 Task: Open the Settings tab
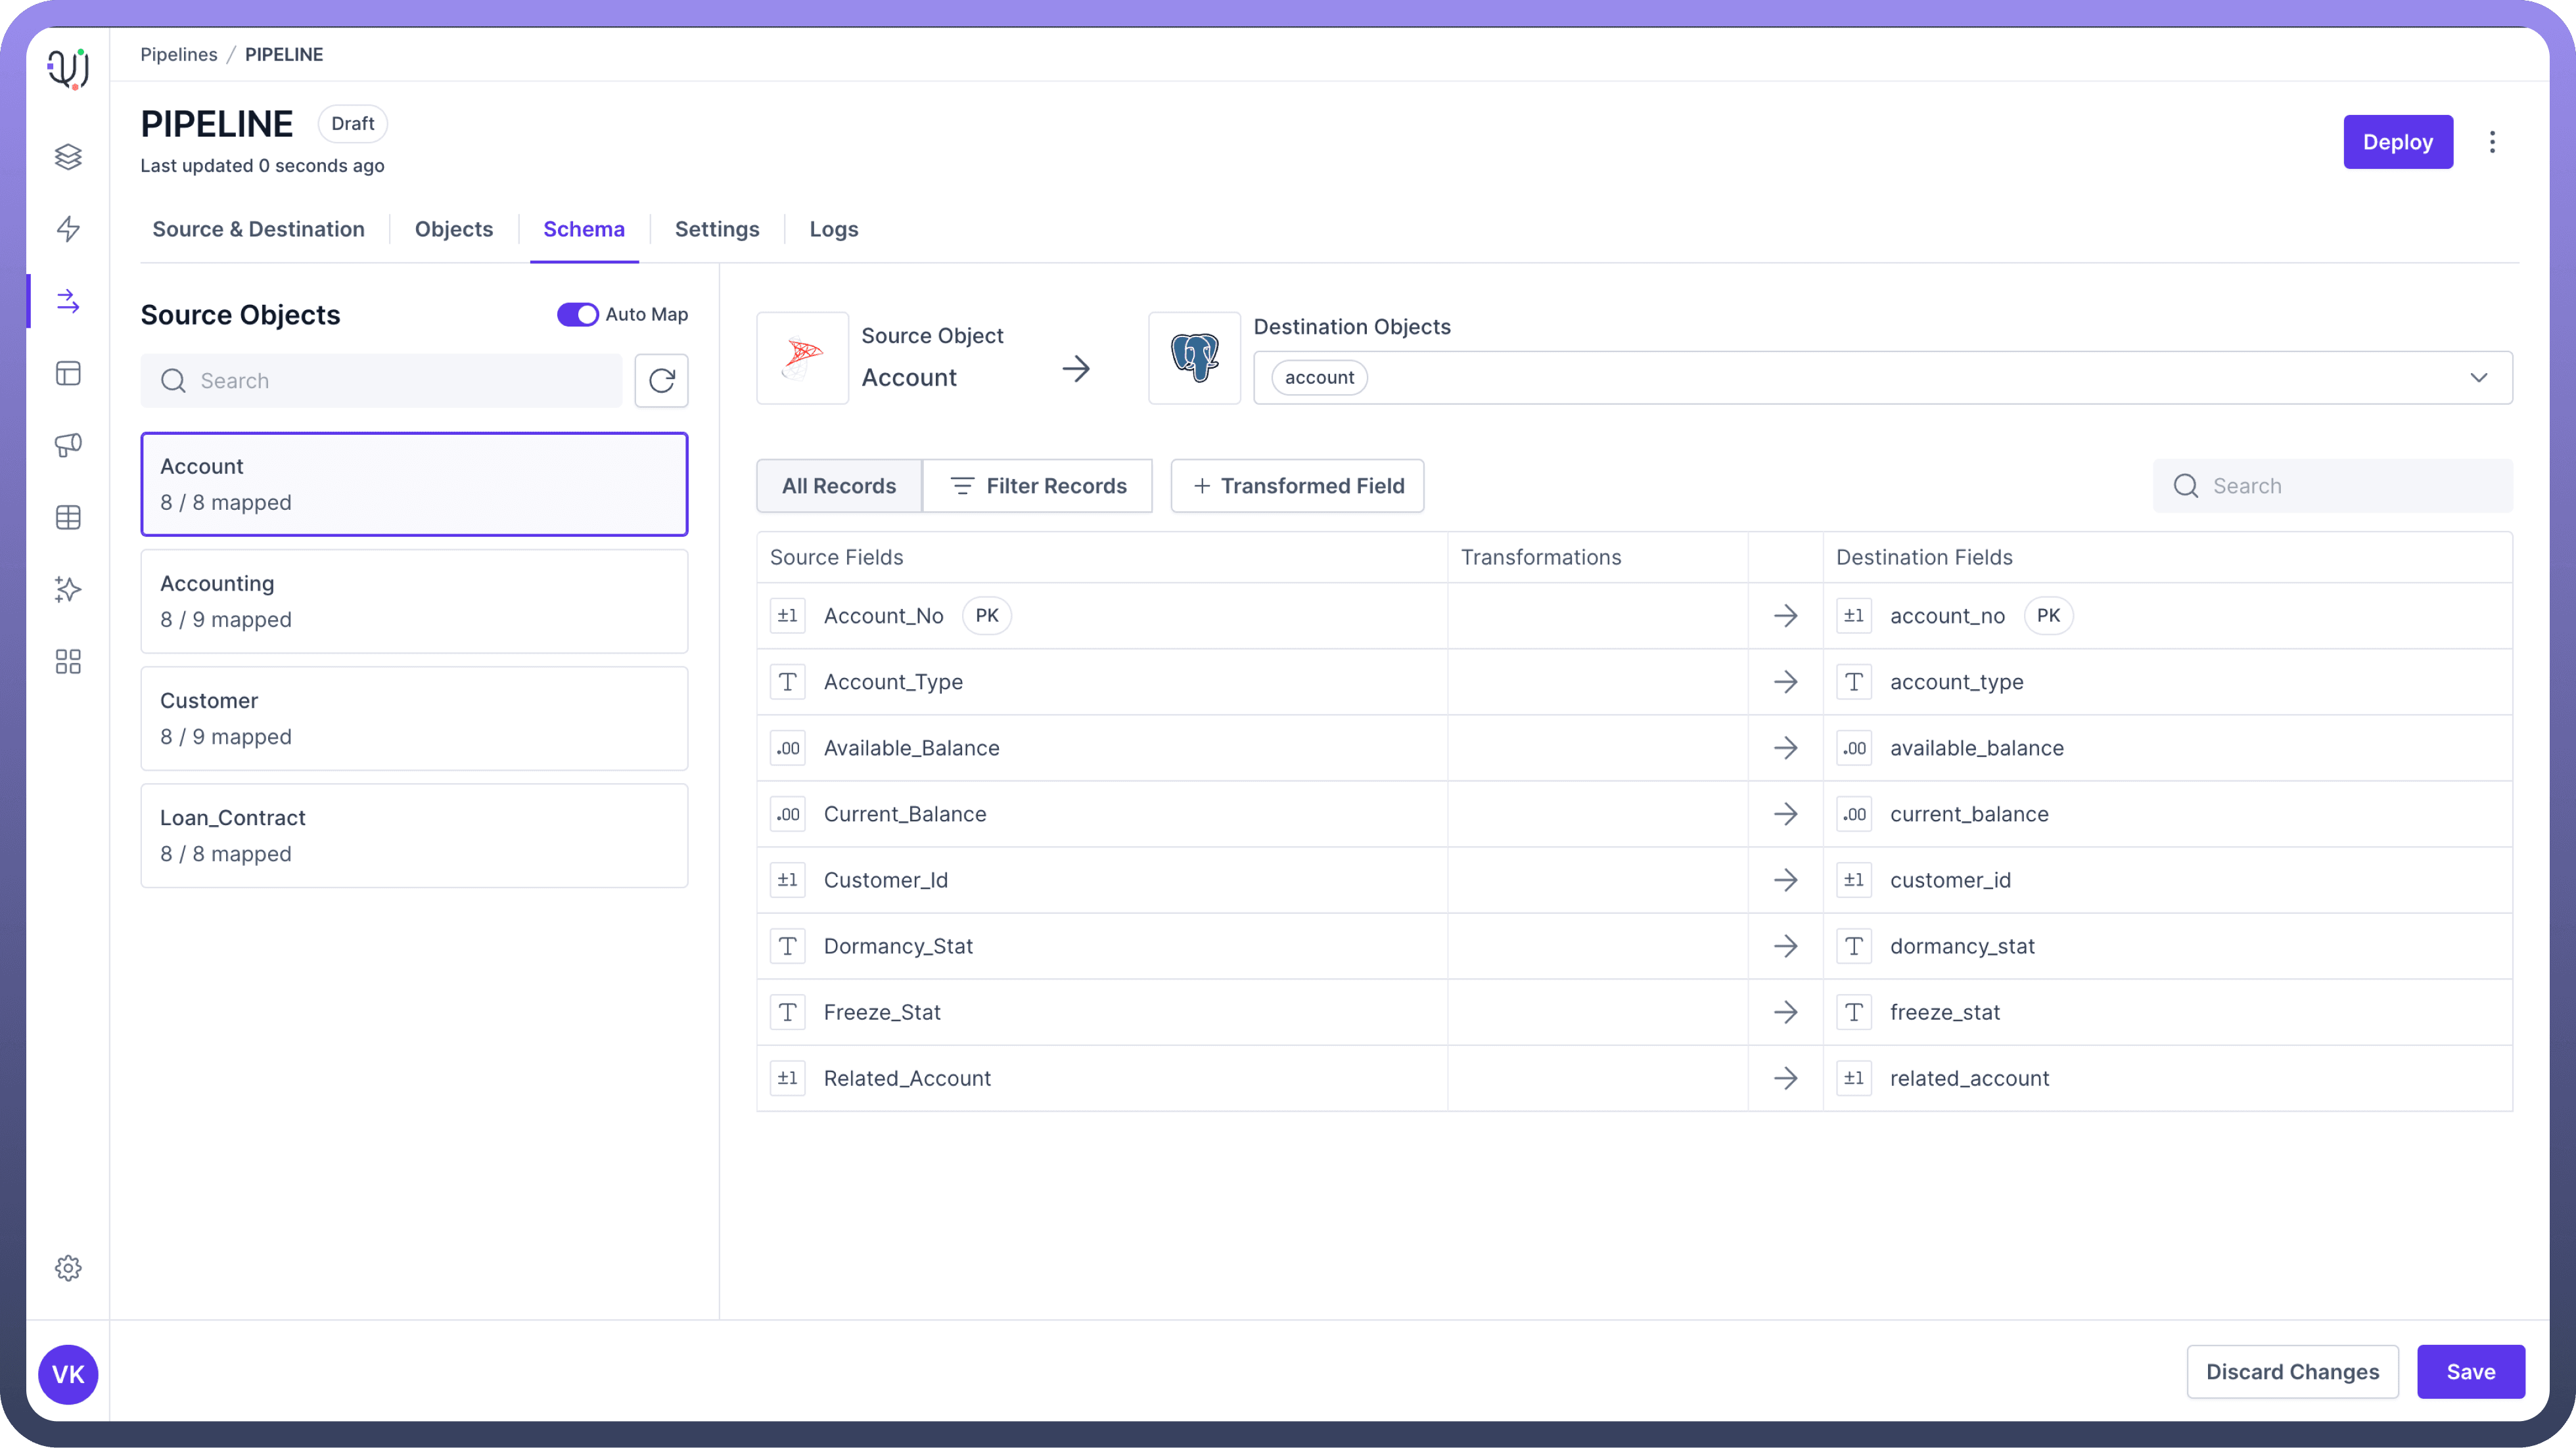[x=716, y=229]
